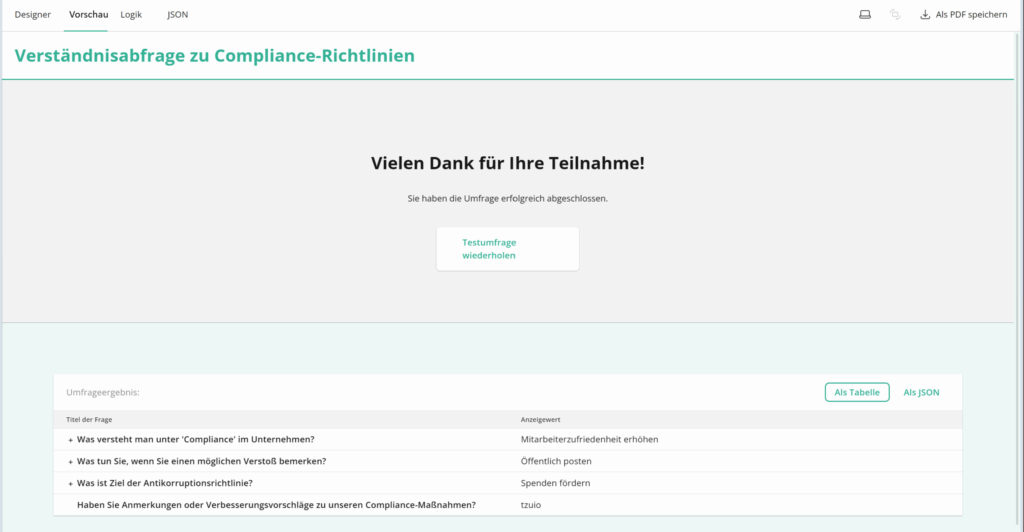
Task: Open the laptop device preview selector
Action: (x=865, y=15)
